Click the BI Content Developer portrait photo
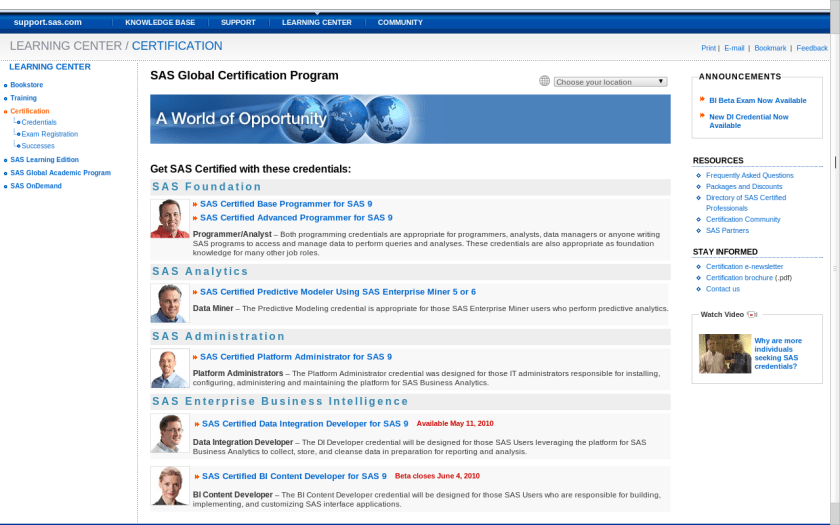840x525 pixels. click(169, 485)
